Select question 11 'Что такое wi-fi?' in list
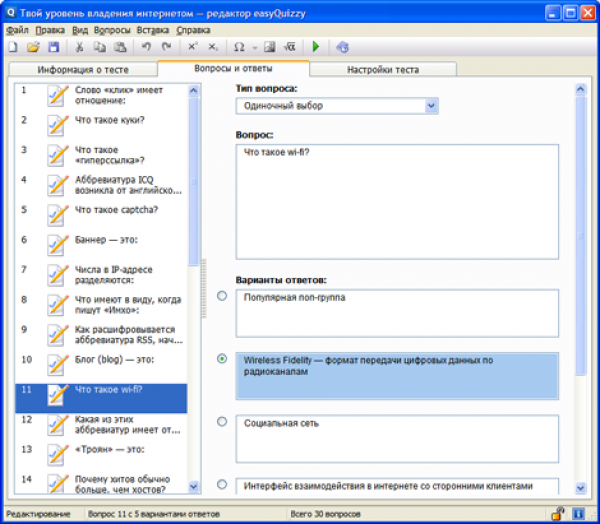This screenshot has width=600, height=524. pos(101,398)
